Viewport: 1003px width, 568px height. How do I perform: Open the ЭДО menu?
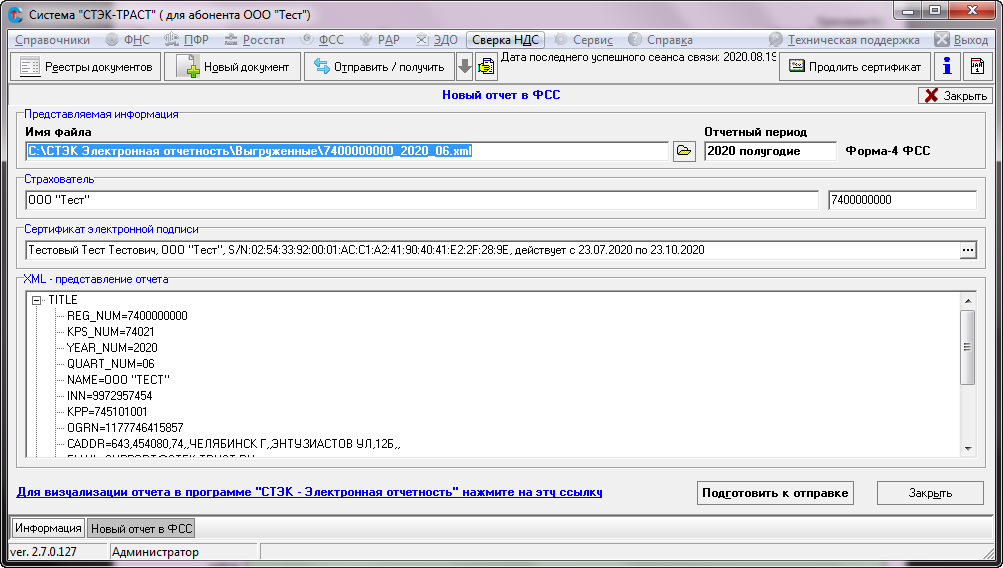coord(437,40)
